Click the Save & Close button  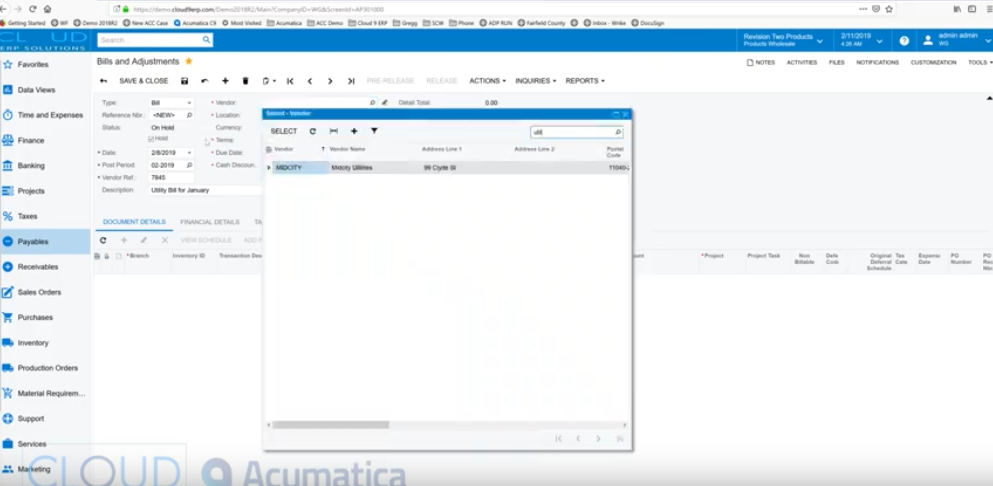tap(144, 81)
